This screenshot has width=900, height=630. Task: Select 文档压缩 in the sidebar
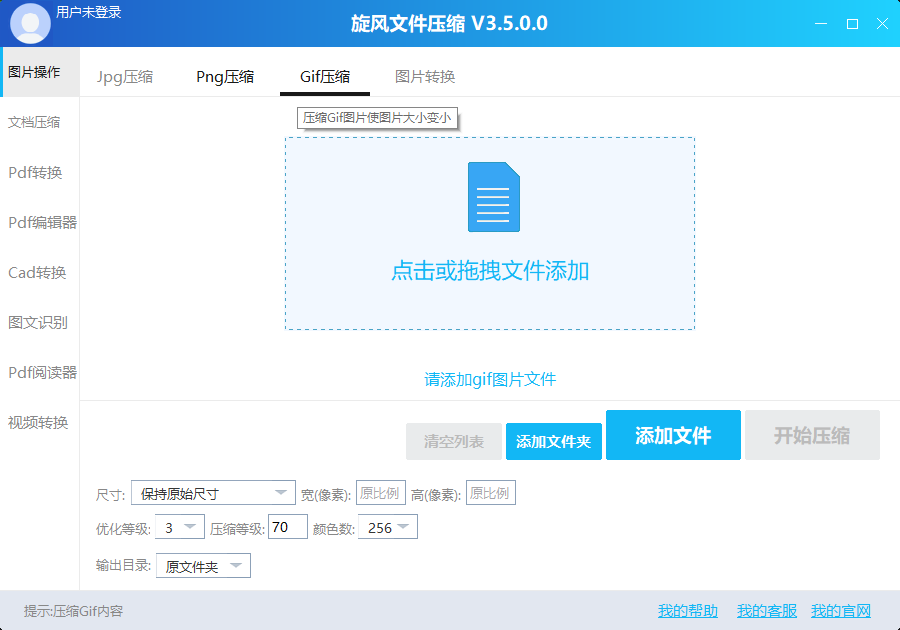coord(35,122)
